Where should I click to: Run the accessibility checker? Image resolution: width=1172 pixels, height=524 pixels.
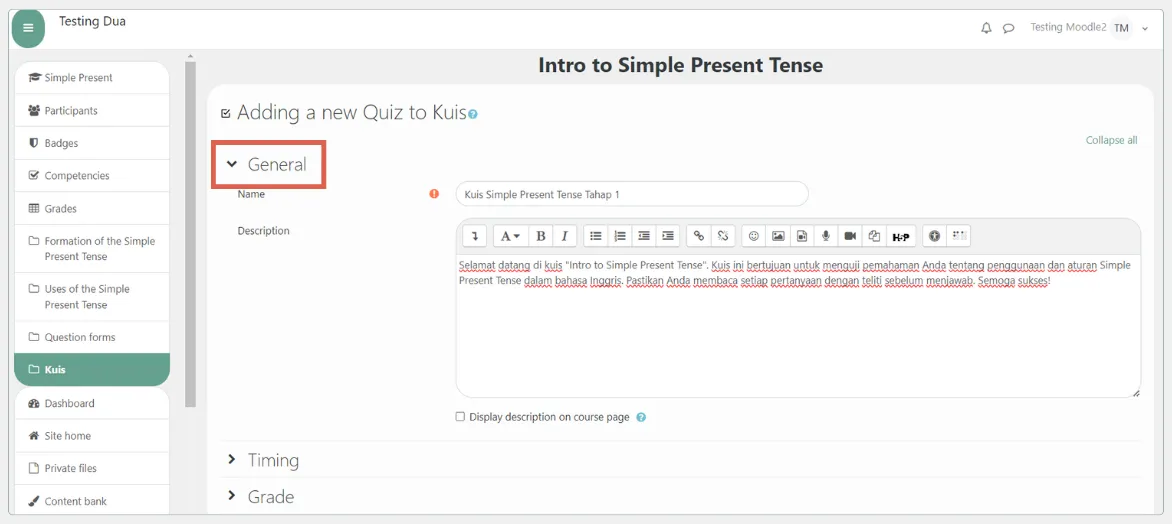pos(934,236)
